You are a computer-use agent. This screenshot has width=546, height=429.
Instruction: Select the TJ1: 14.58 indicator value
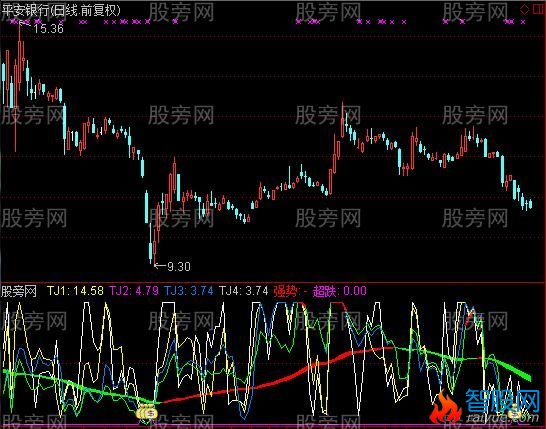(x=75, y=291)
